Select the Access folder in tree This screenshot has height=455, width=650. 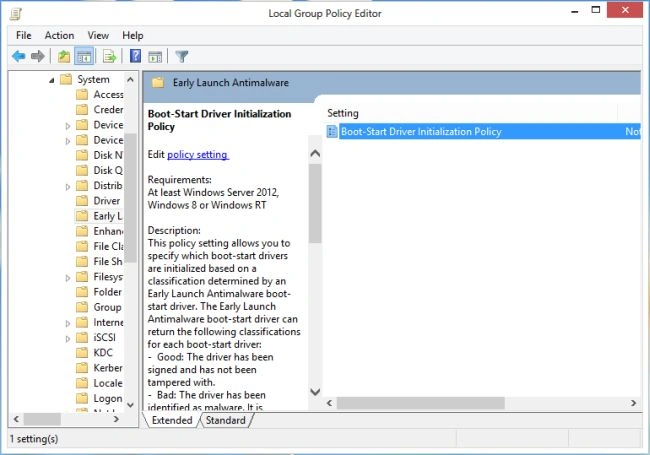click(108, 94)
